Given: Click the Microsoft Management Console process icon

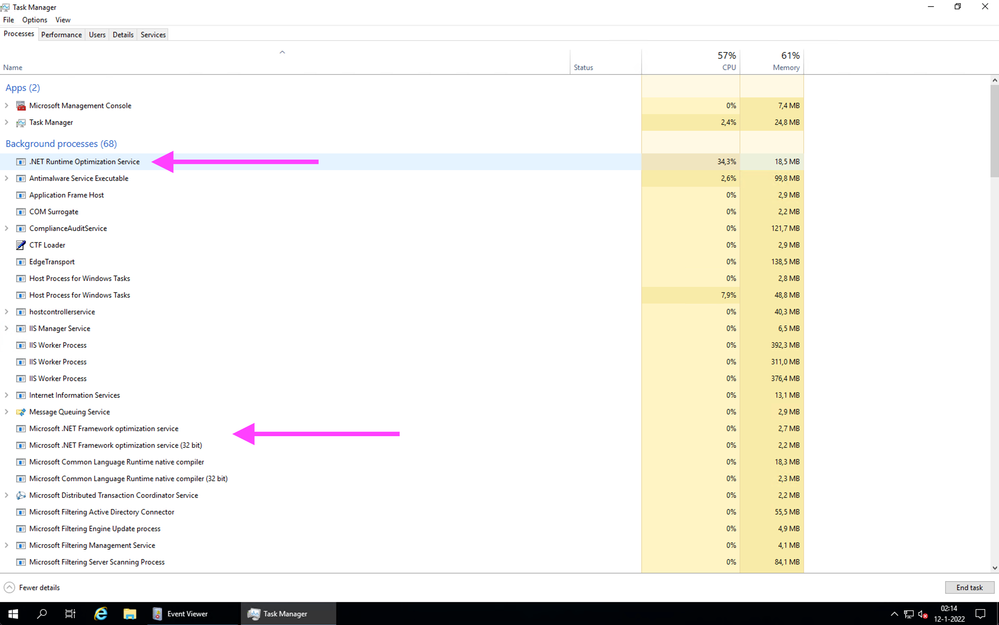Looking at the screenshot, I should coord(21,106).
